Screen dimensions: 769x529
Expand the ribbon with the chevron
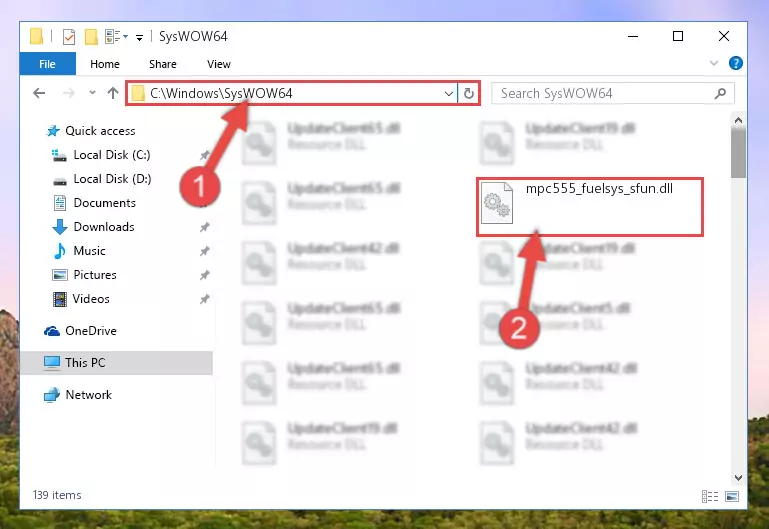coord(714,63)
